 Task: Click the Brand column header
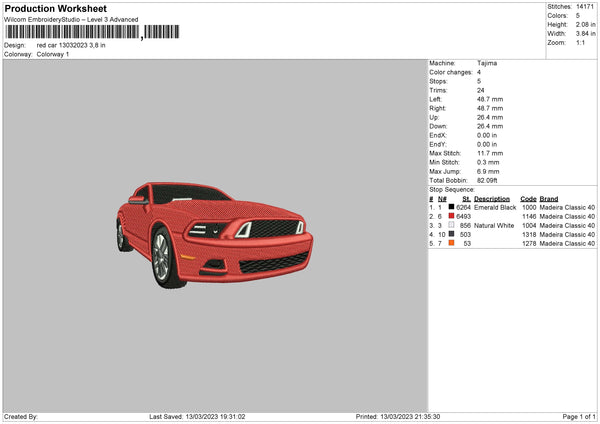pyautogui.click(x=549, y=199)
